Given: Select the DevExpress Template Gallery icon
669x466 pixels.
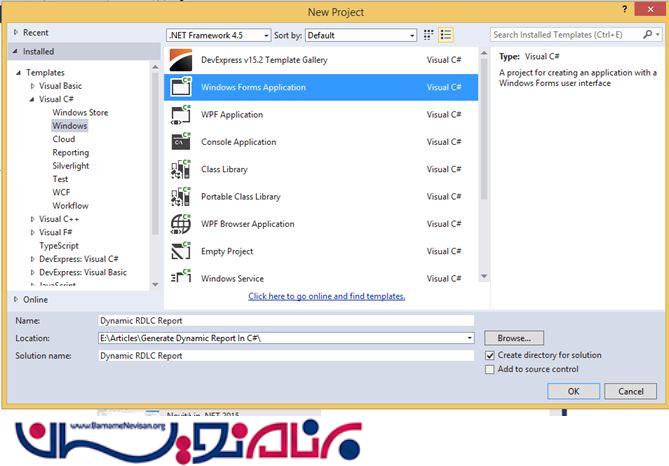Looking at the screenshot, I should click(181, 60).
